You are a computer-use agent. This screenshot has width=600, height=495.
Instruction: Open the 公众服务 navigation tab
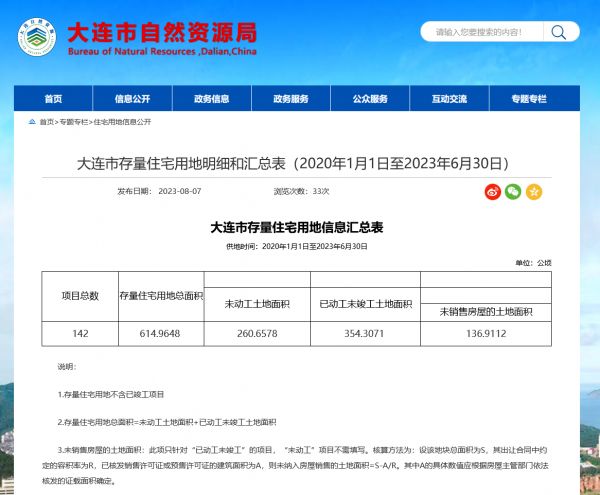370,99
